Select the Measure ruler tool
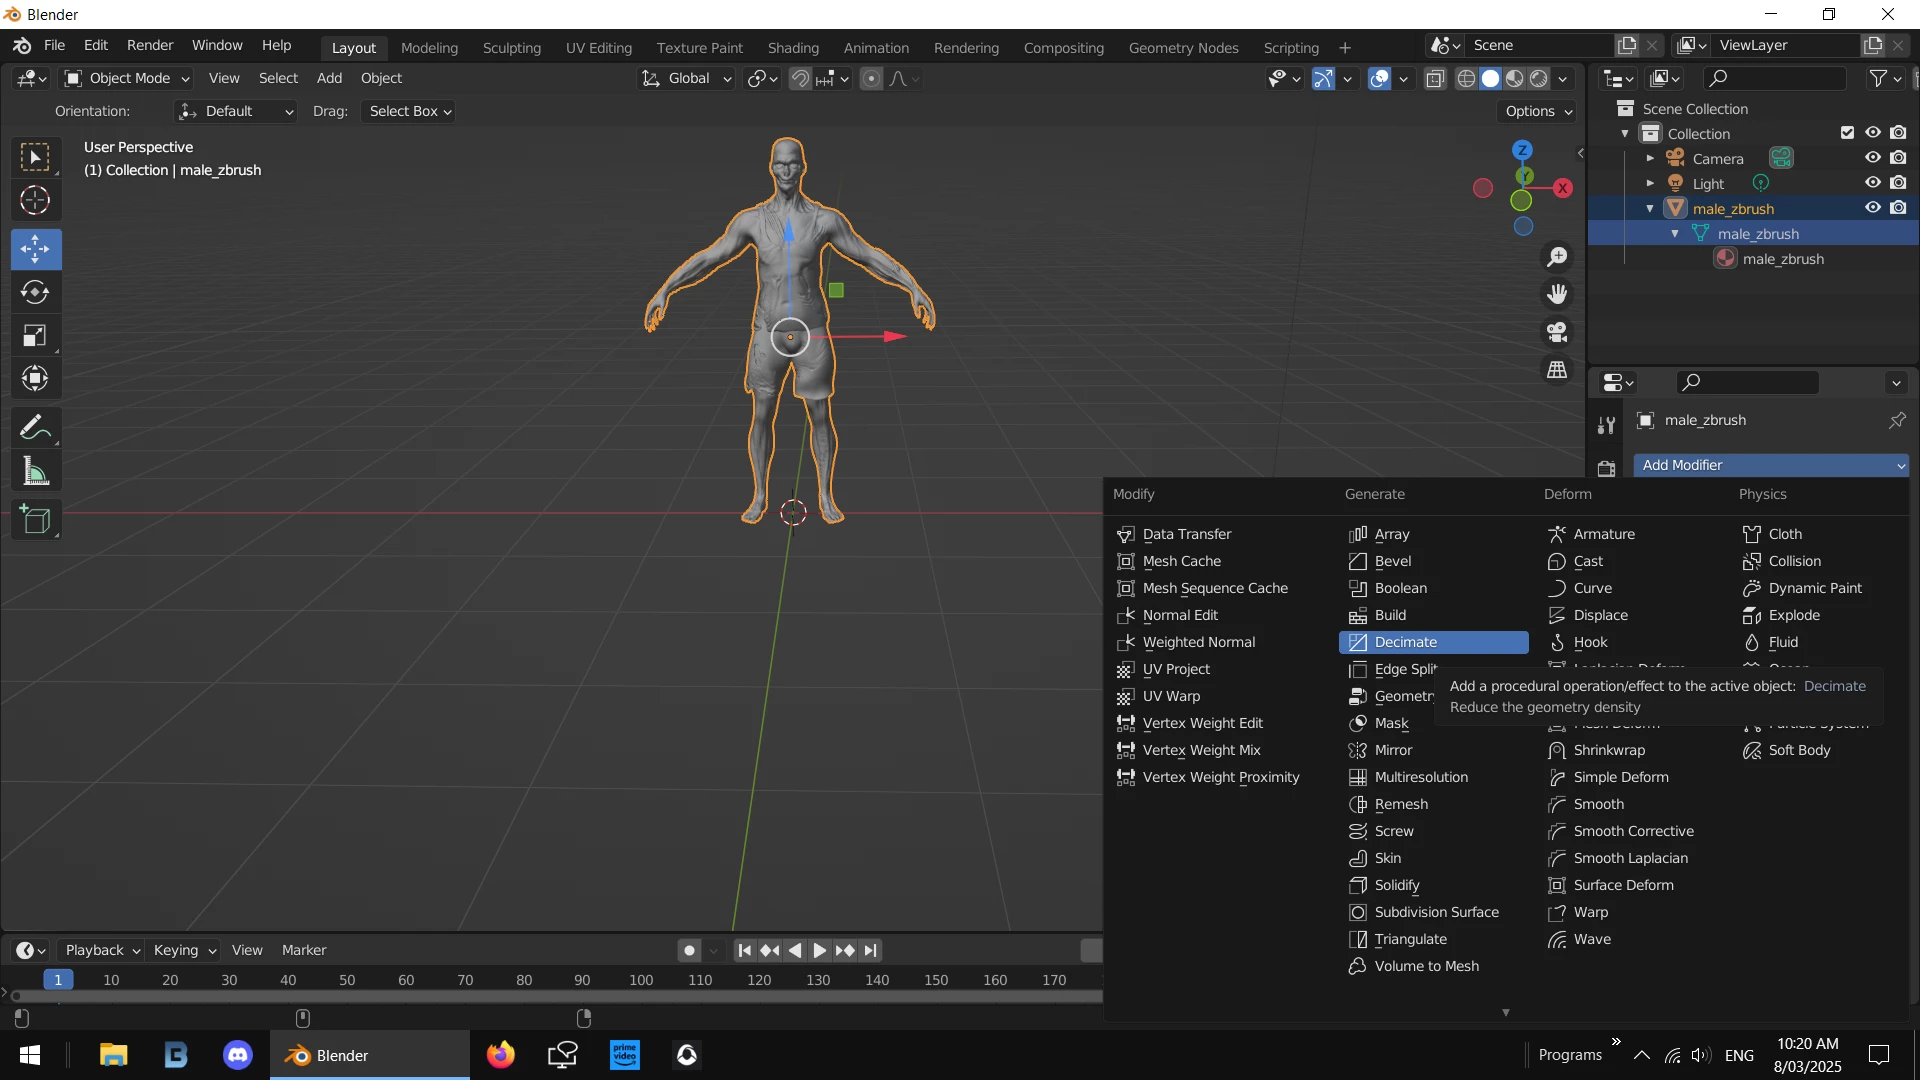 (x=35, y=471)
